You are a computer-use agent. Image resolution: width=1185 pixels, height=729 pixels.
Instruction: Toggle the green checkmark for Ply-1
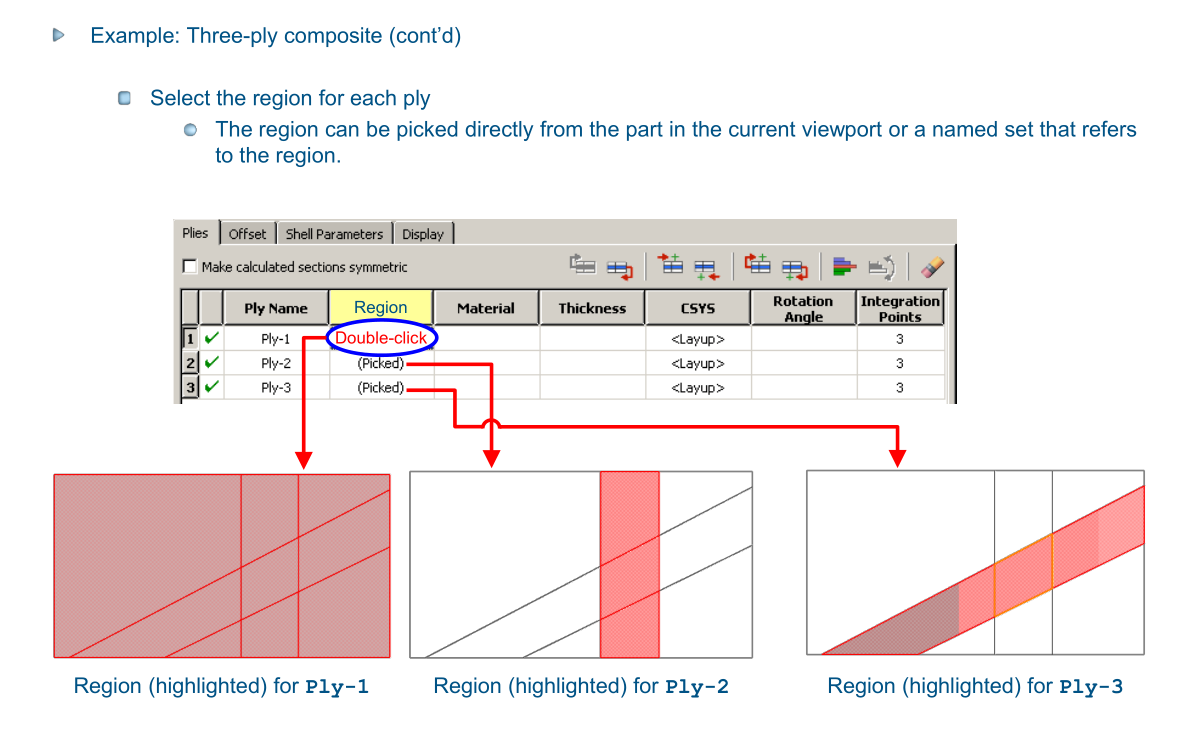211,339
